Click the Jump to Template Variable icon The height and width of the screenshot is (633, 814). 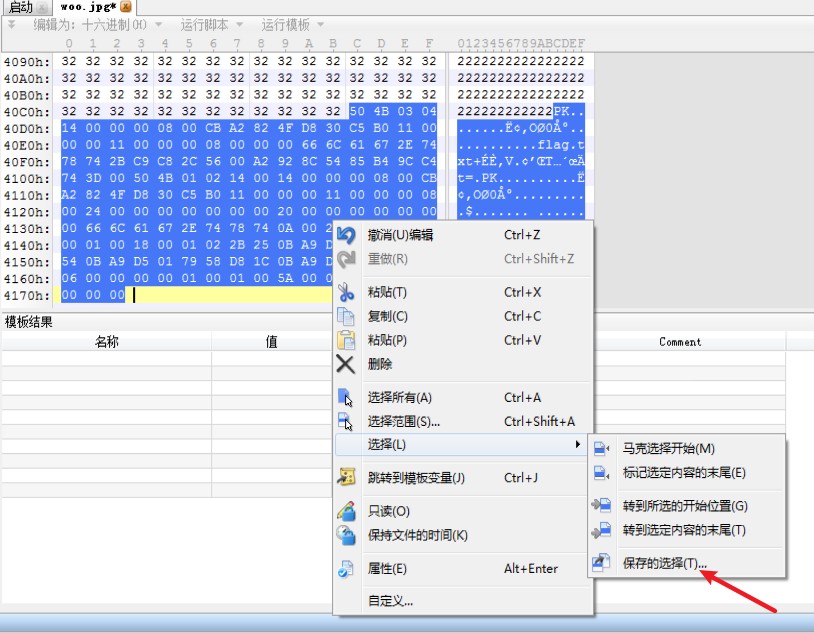pos(345,477)
